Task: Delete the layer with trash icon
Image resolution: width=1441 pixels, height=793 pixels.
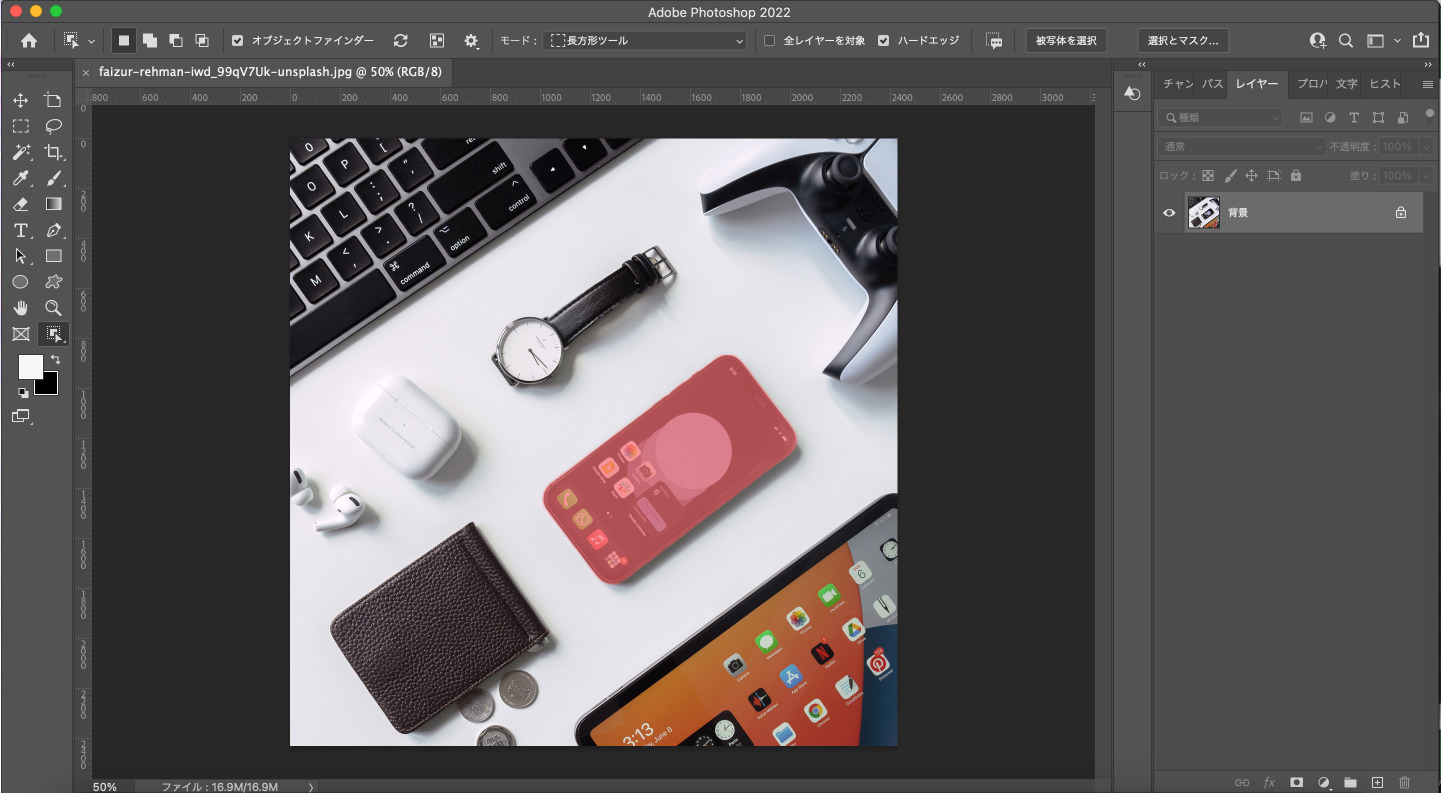Action: tap(1404, 782)
